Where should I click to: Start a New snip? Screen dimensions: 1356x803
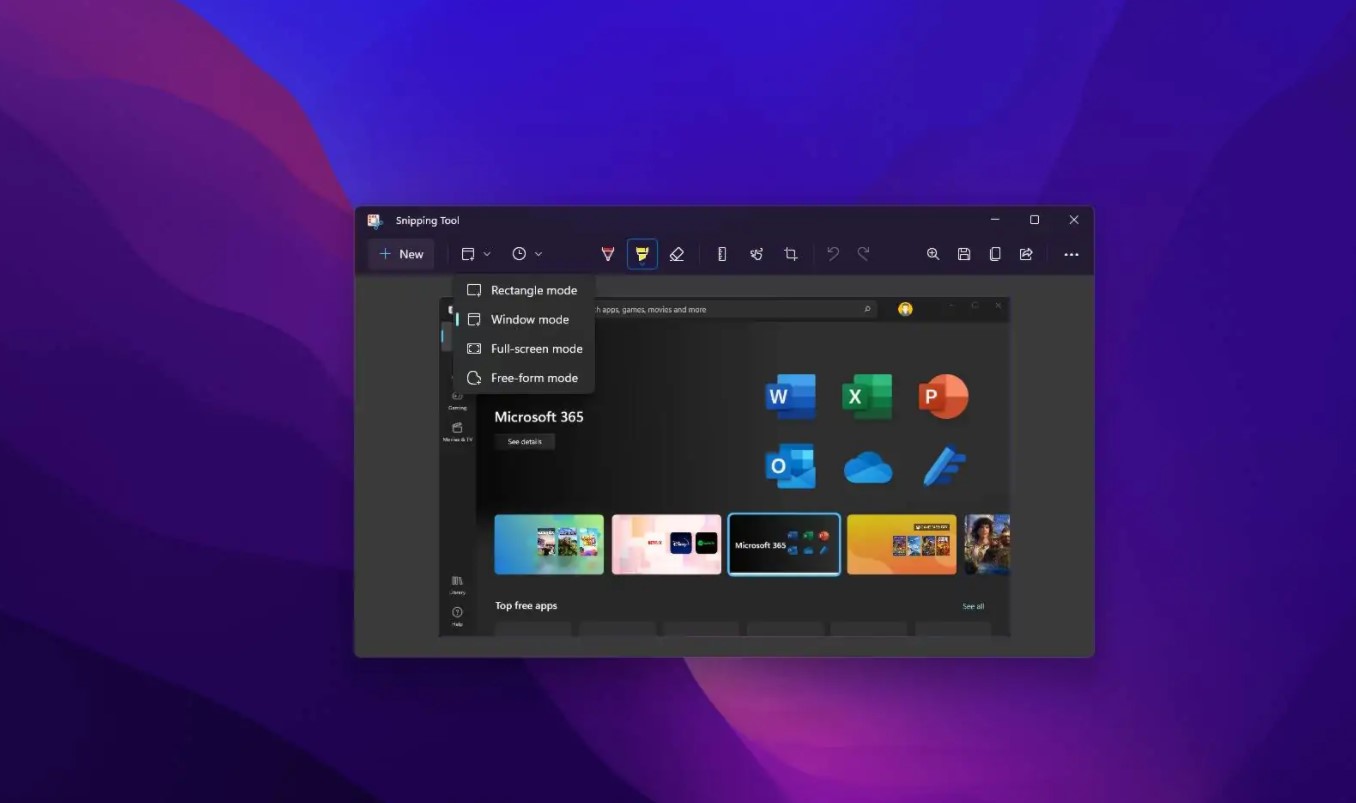[401, 253]
